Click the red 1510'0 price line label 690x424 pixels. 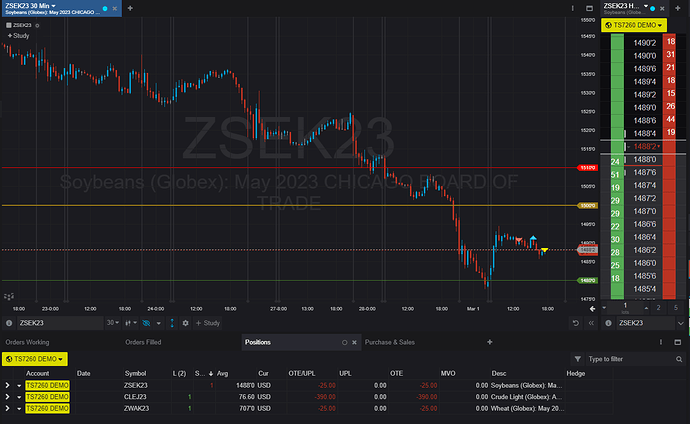587,168
